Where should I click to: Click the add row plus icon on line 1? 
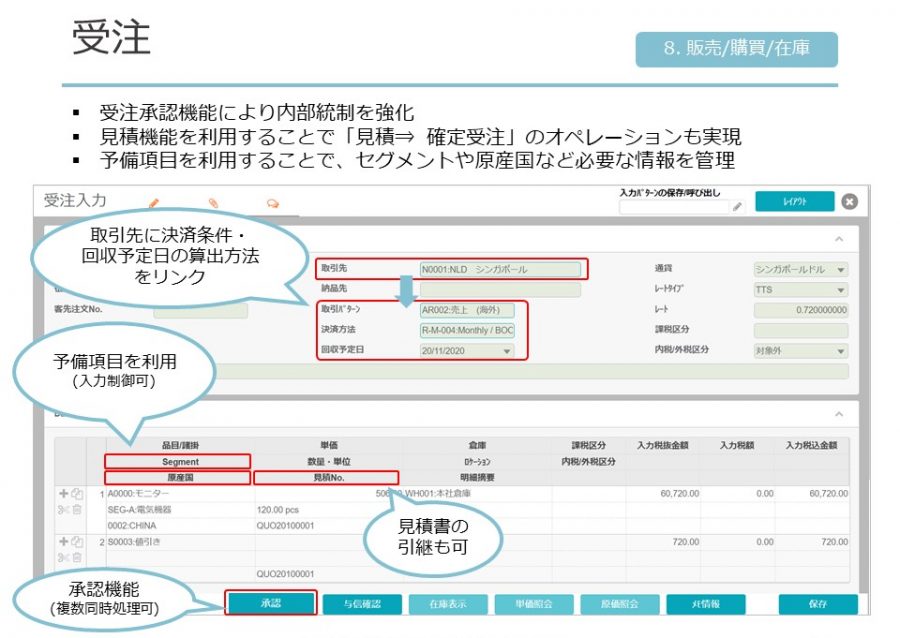[x=64, y=494]
